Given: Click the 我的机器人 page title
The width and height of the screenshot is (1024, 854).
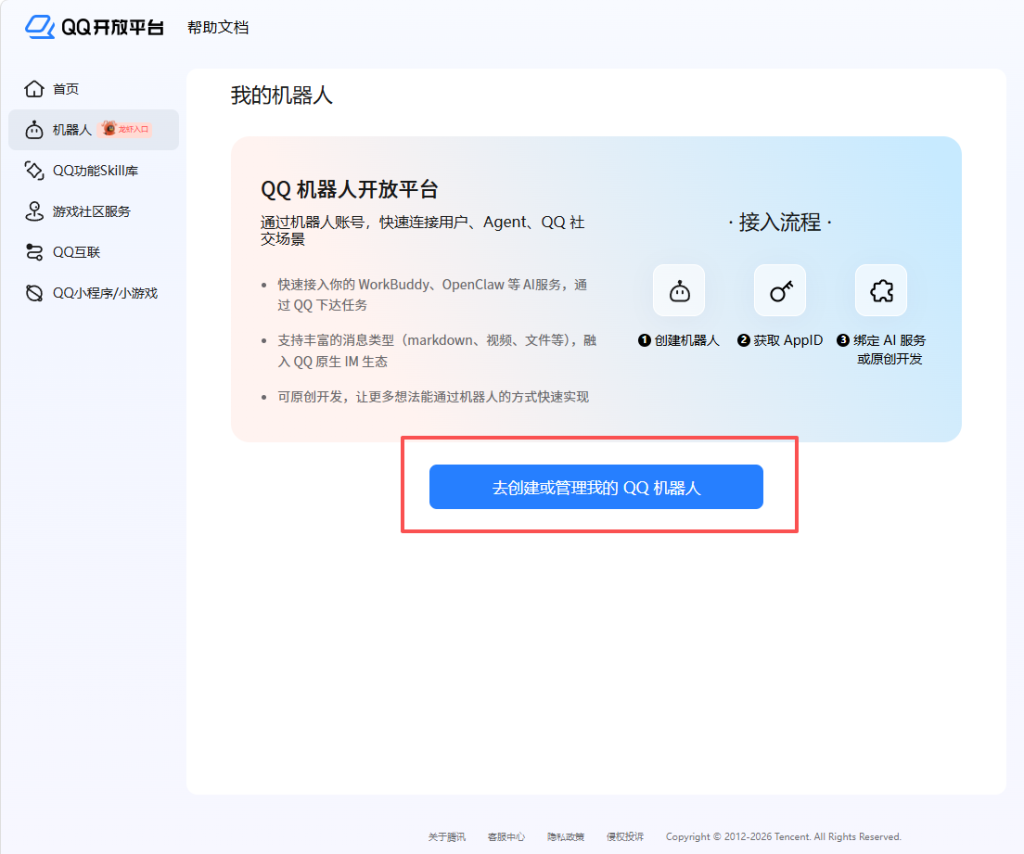Looking at the screenshot, I should point(281,95).
